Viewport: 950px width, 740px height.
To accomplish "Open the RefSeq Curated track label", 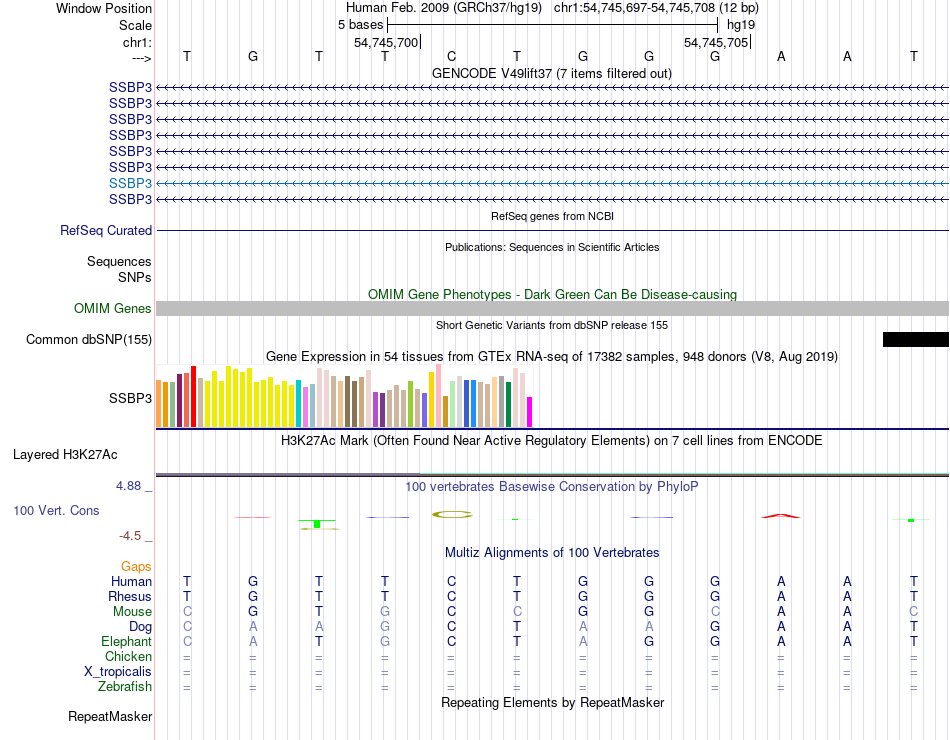I will pyautogui.click(x=106, y=230).
